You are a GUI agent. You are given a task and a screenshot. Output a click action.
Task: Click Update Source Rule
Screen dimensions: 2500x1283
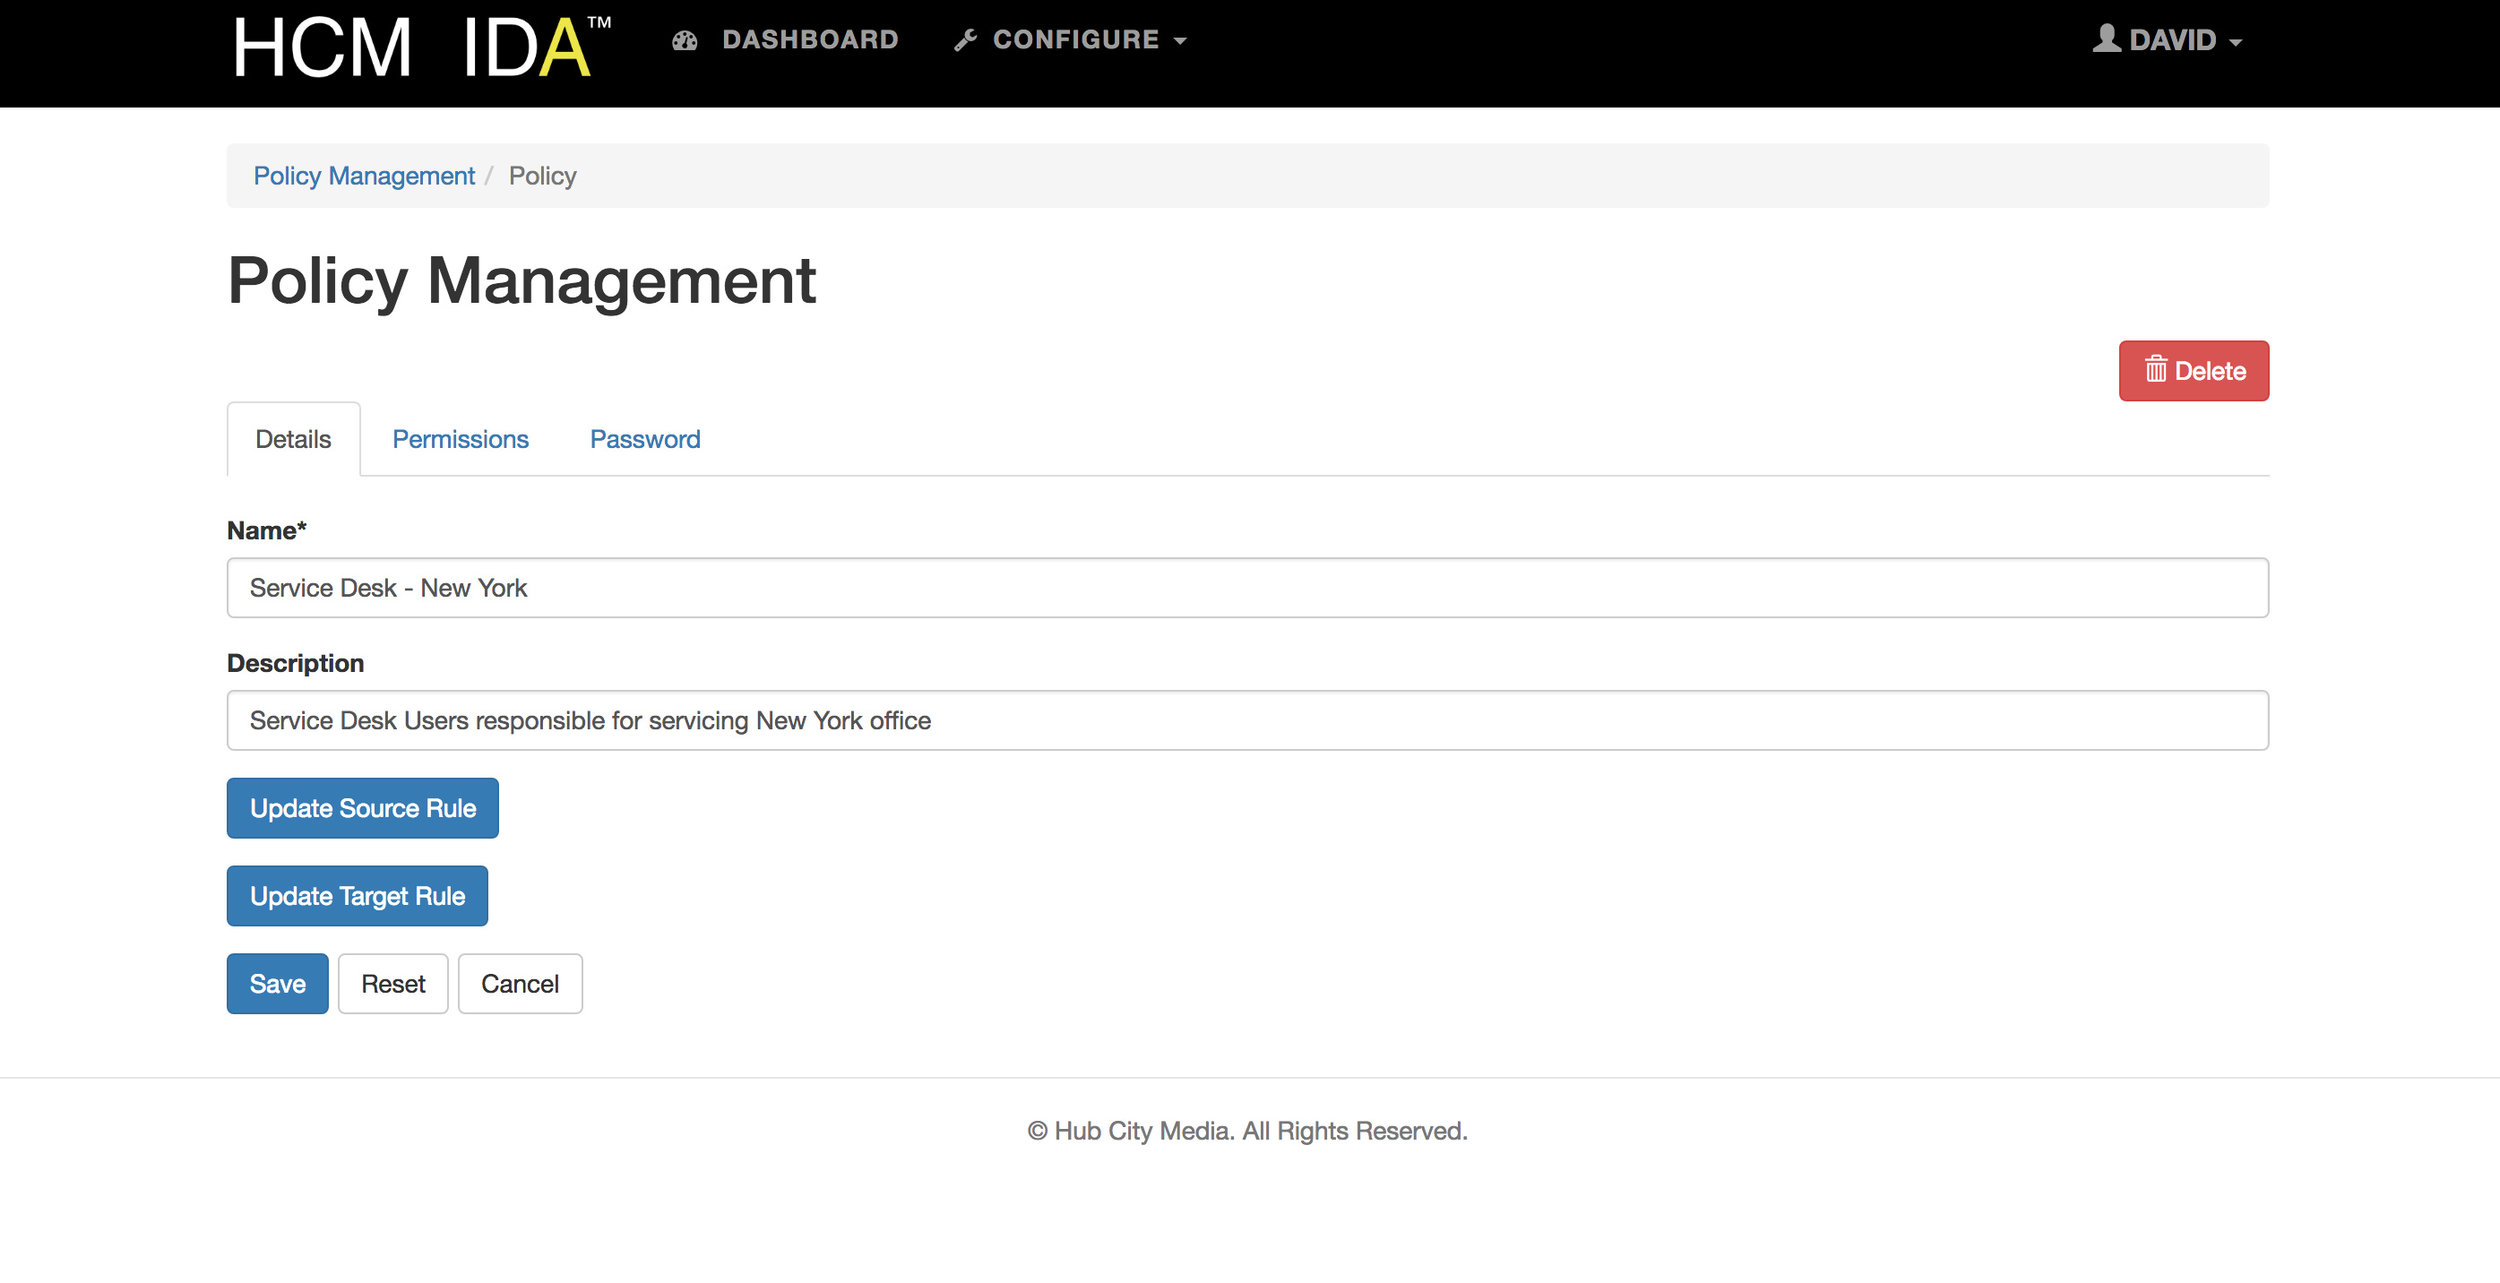tap(362, 808)
